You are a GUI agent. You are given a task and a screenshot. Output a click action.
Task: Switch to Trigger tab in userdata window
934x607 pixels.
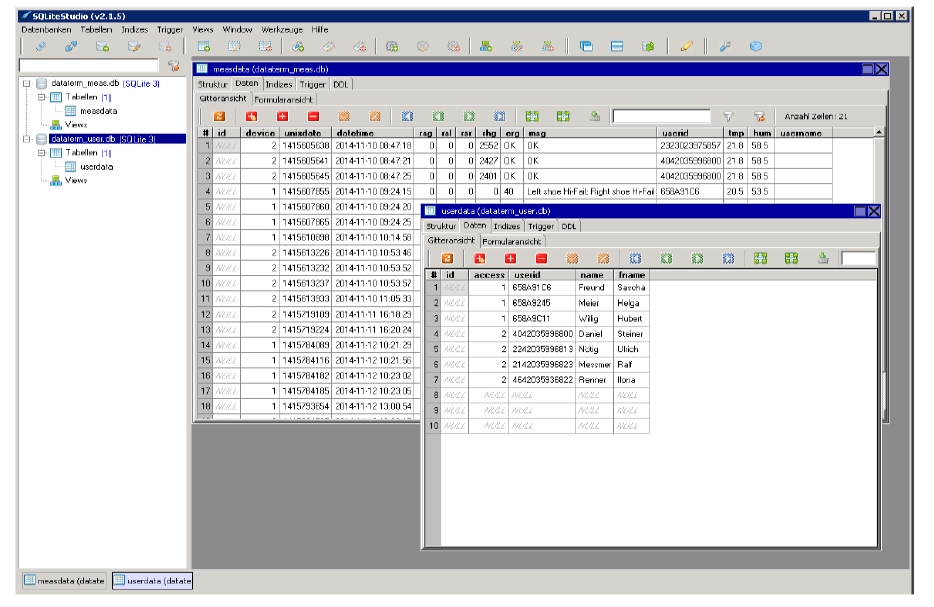coord(541,226)
